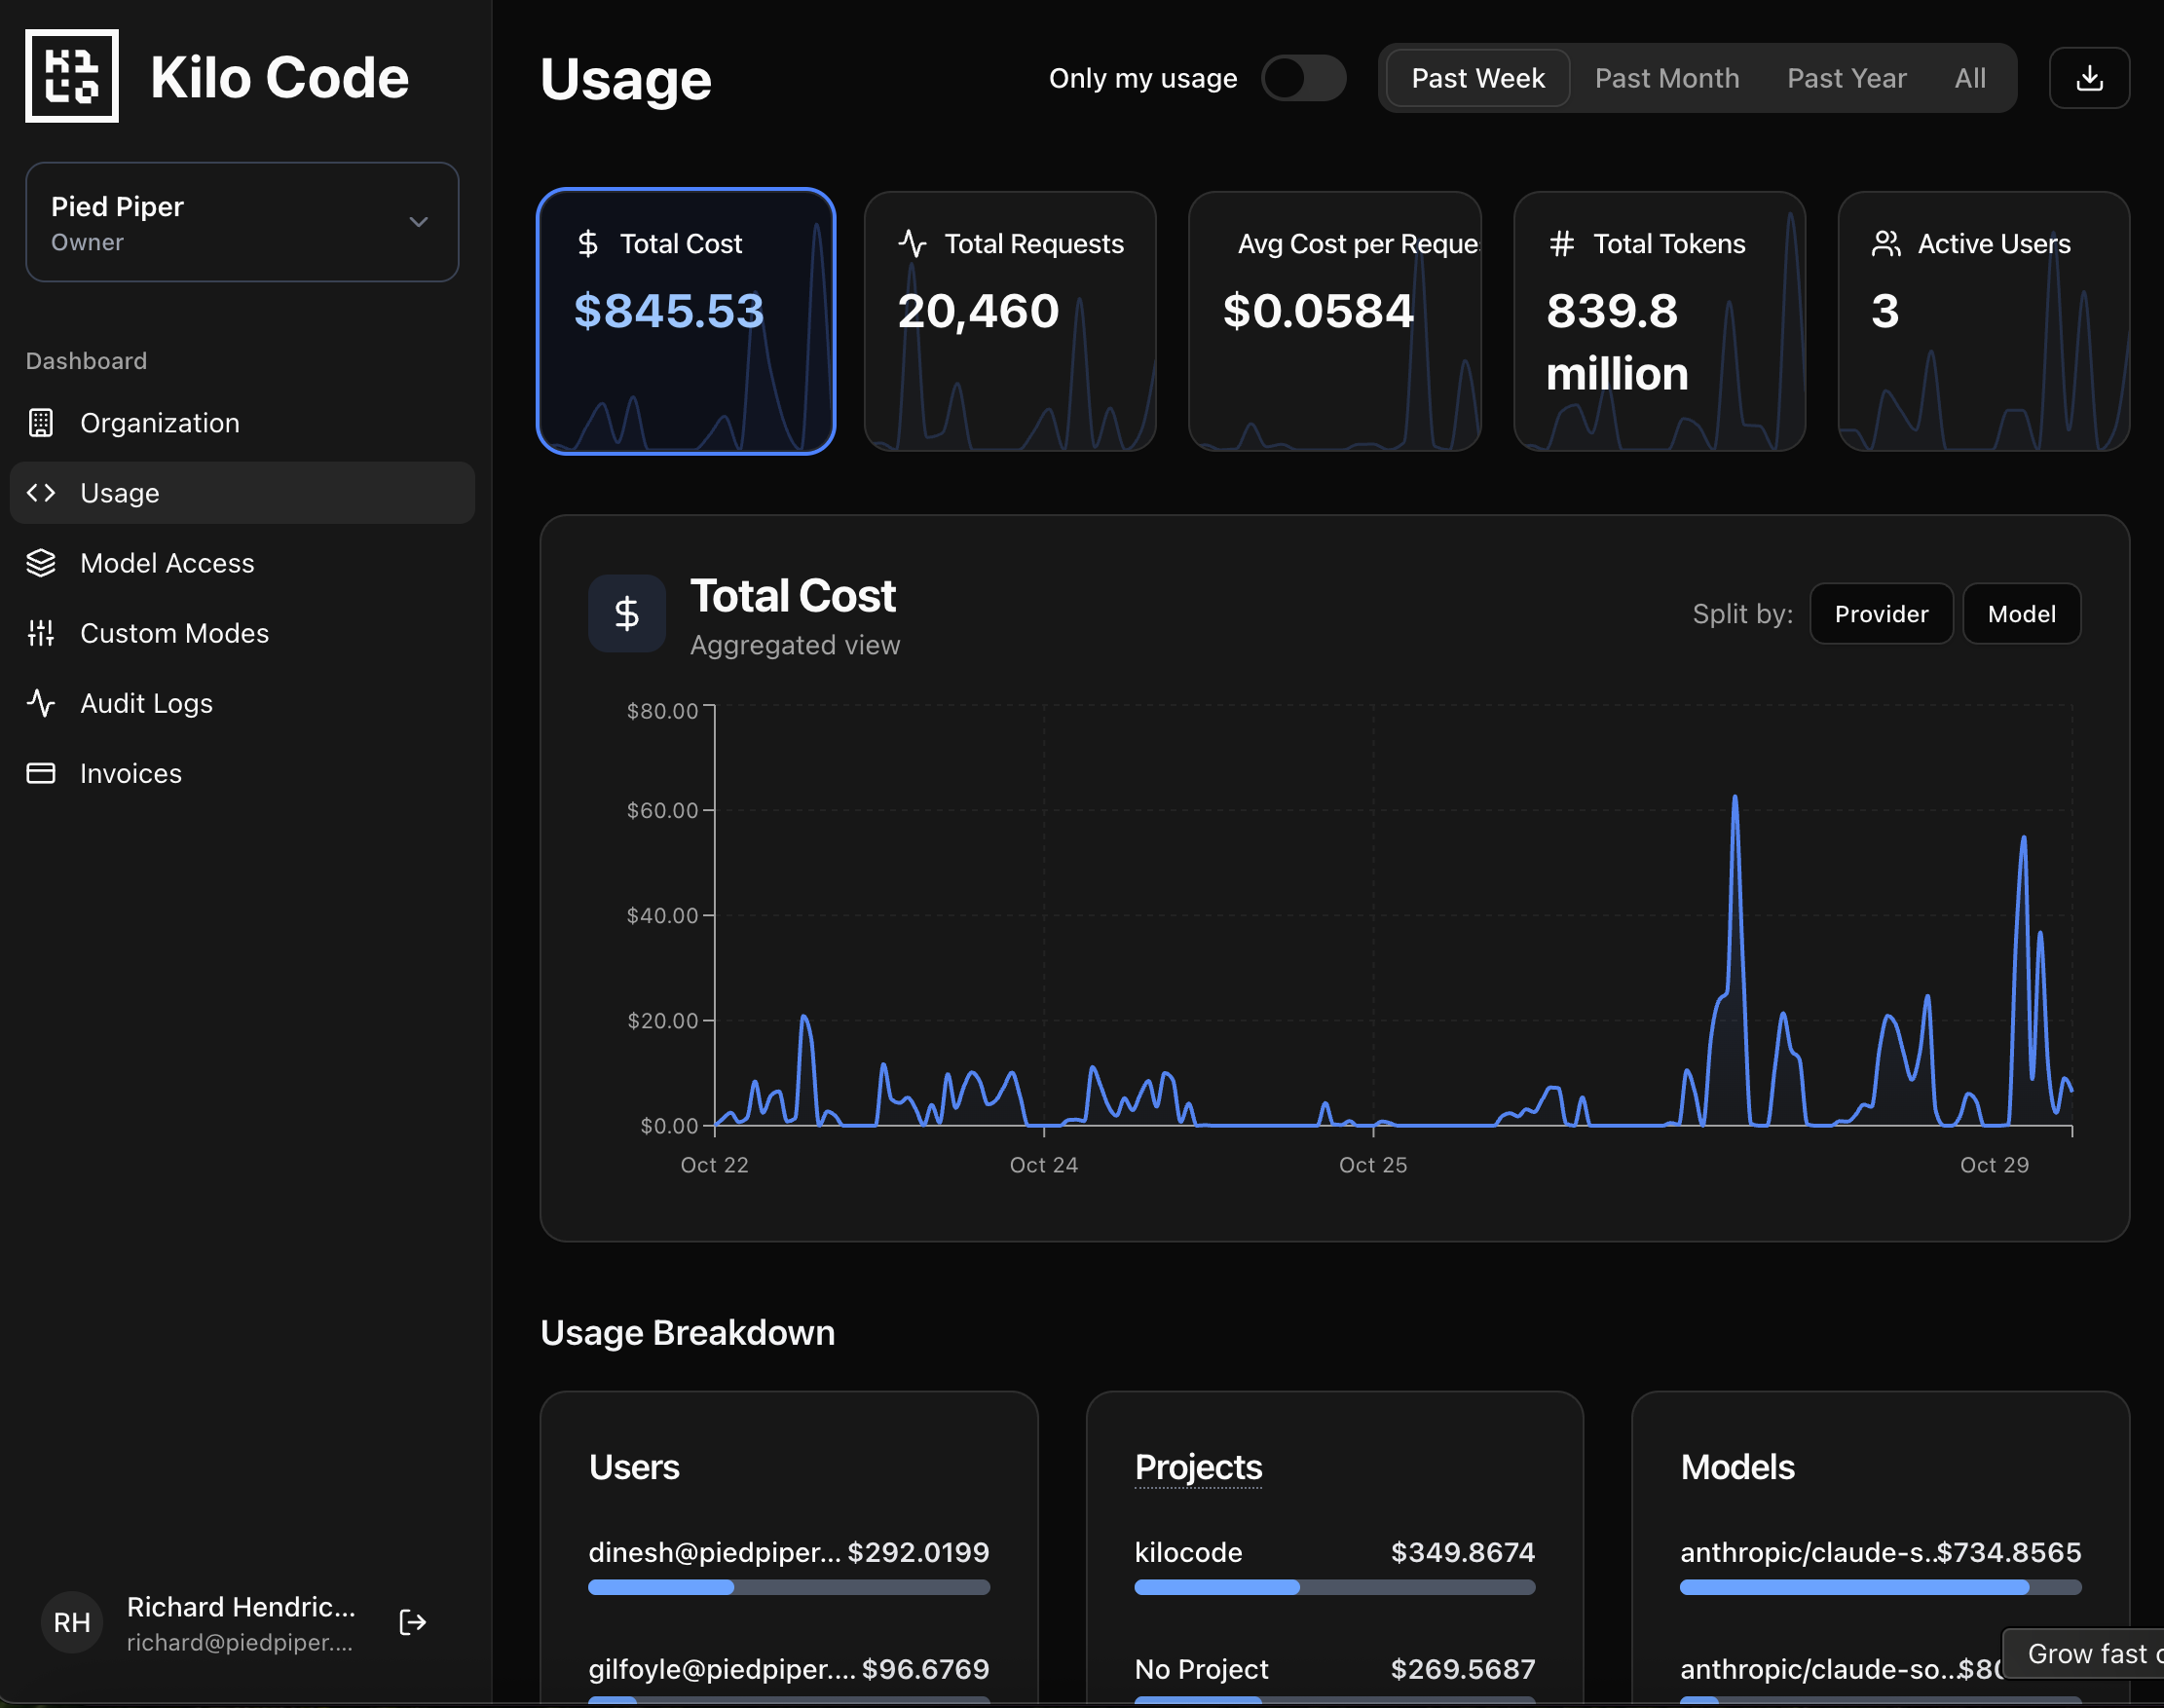Show All time usage
This screenshot has width=2164, height=1708.
pyautogui.click(x=1969, y=78)
